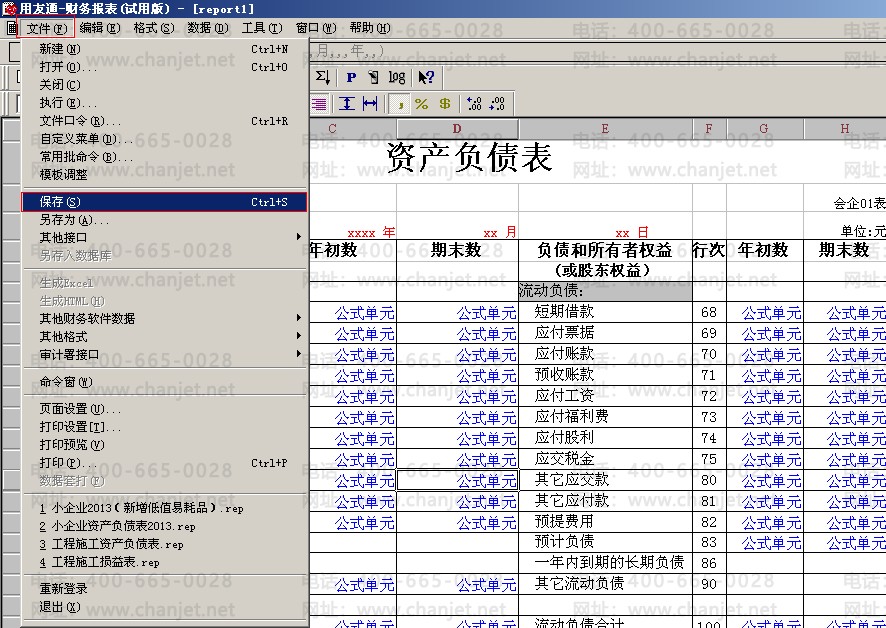Click the Sigma sum toolbar icon
Screen dimensions: 886x628
pos(322,77)
